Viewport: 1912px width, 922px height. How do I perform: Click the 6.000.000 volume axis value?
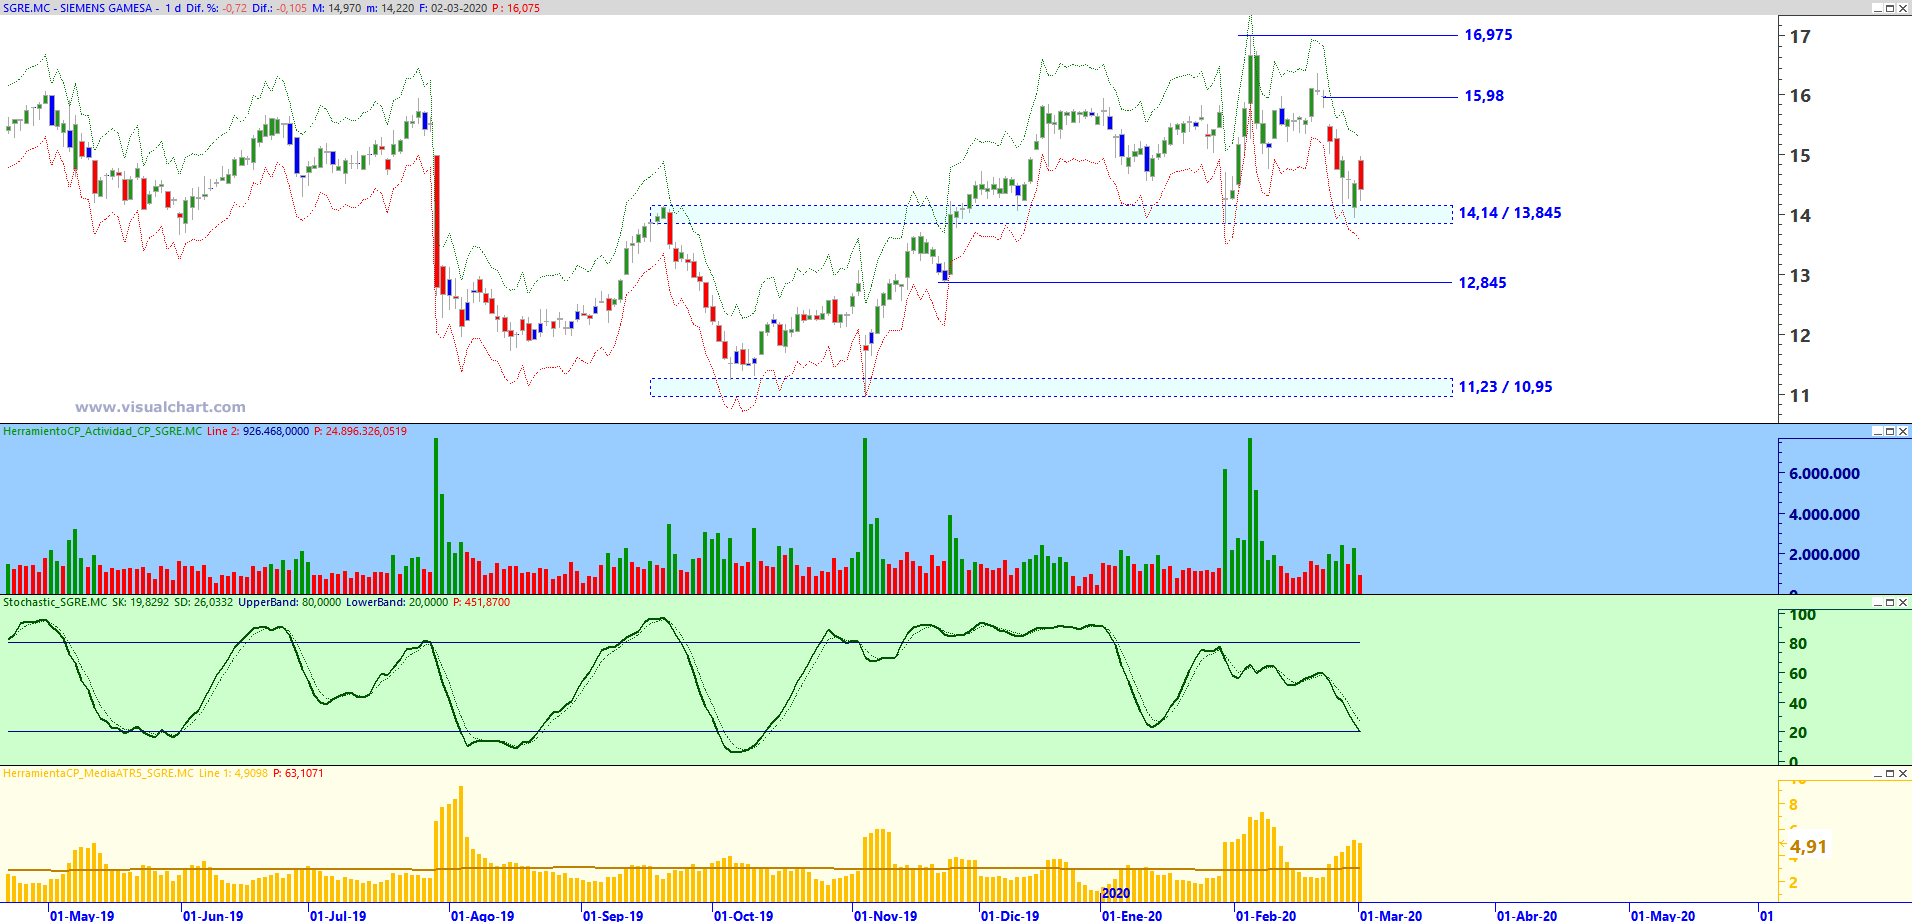click(x=1825, y=474)
